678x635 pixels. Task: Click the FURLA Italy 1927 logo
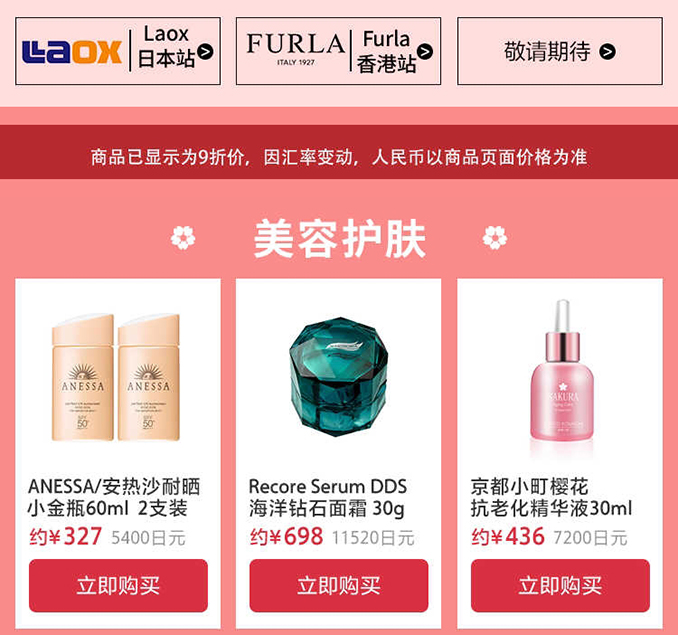pos(296,48)
